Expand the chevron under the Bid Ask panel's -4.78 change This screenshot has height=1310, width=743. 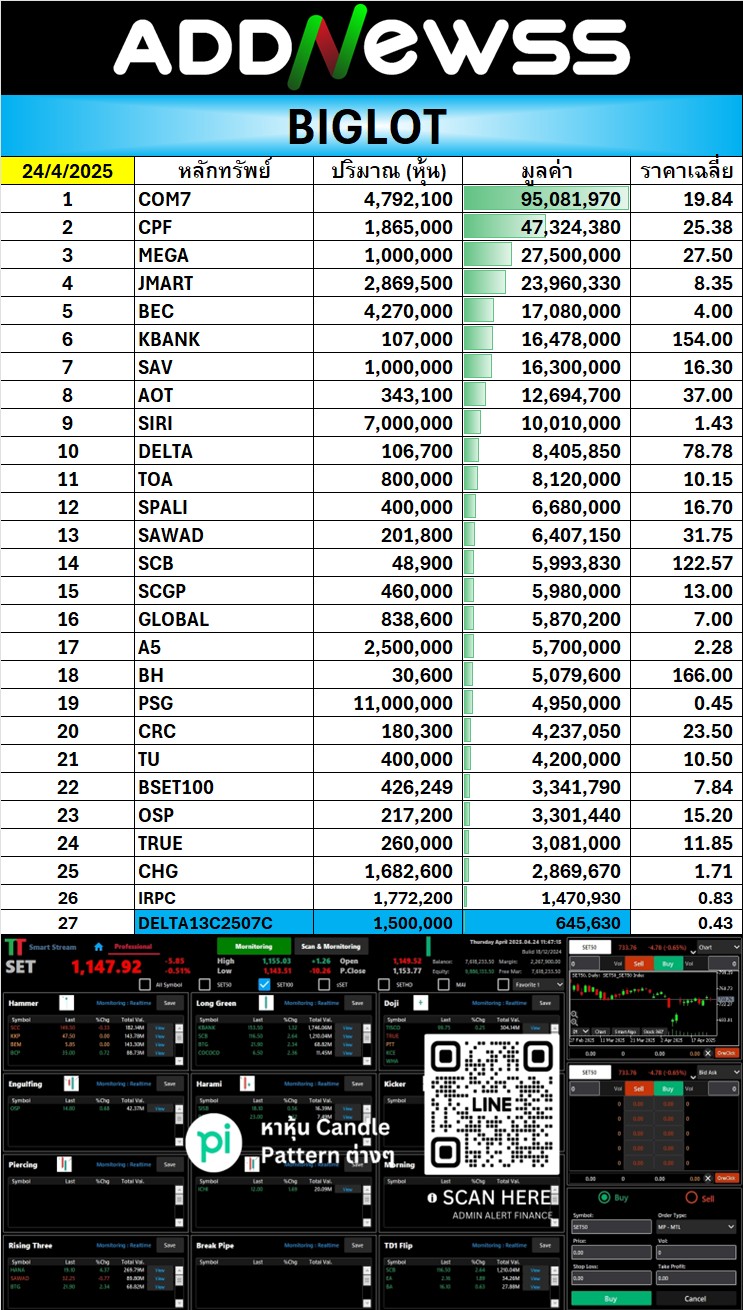pyautogui.click(x=693, y=1078)
